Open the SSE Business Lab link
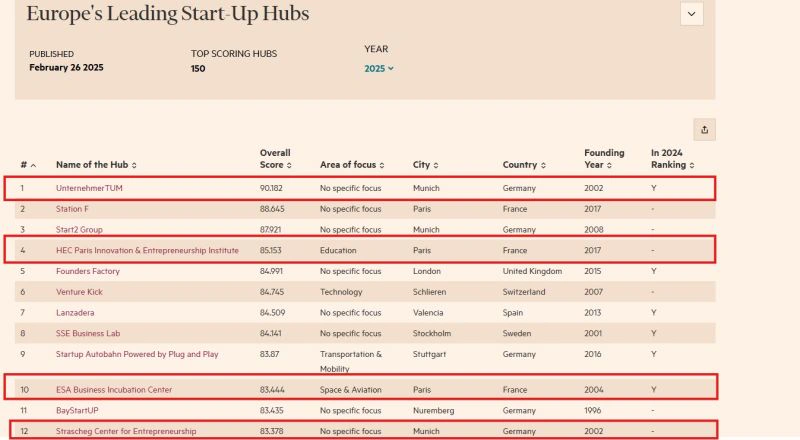Screen dimensions: 800x440 [x=89, y=333]
